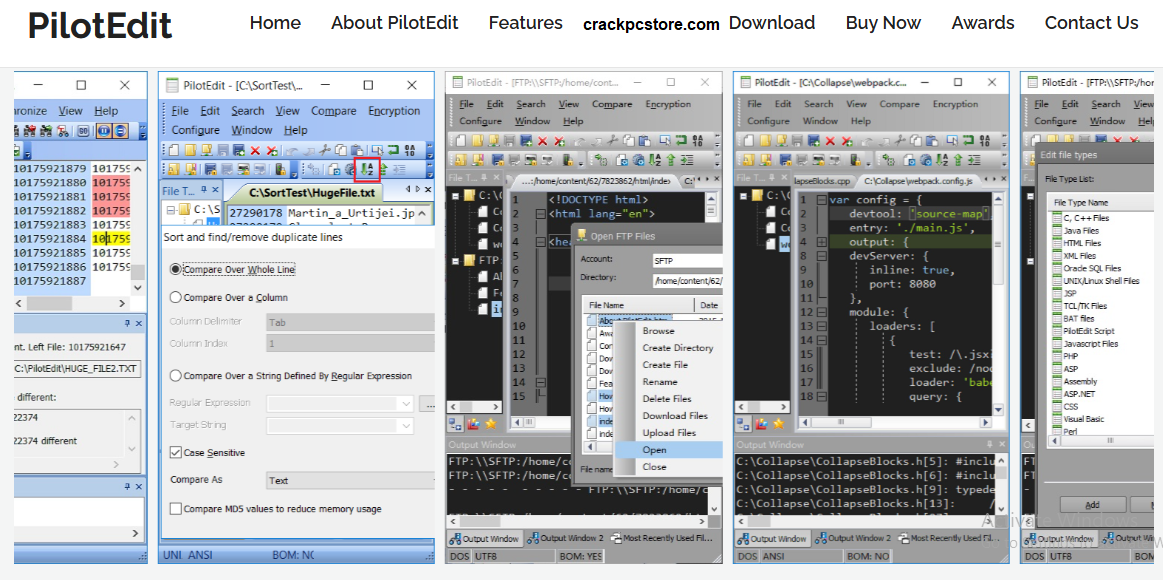Image resolution: width=1163 pixels, height=580 pixels.
Task: Click the Save All icon in FTP window toolbar
Action: click(526, 140)
